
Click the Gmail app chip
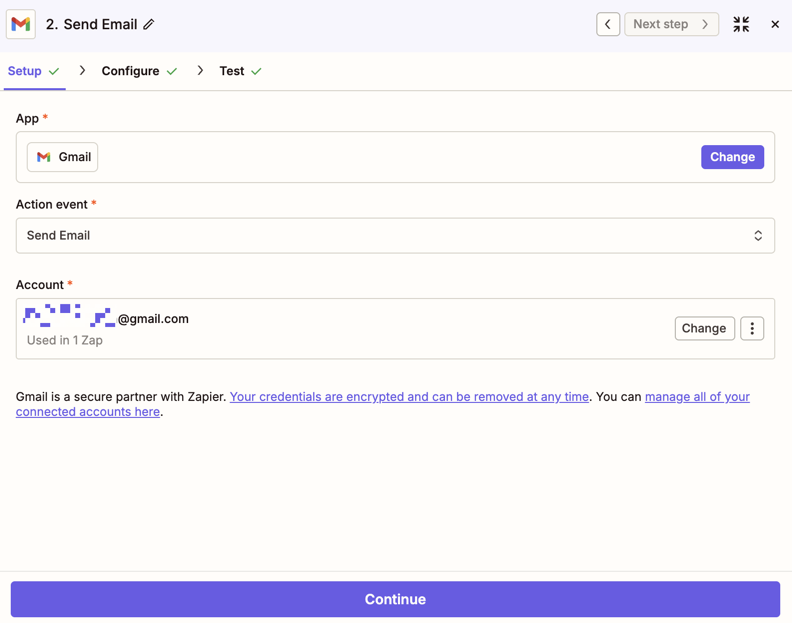62,157
